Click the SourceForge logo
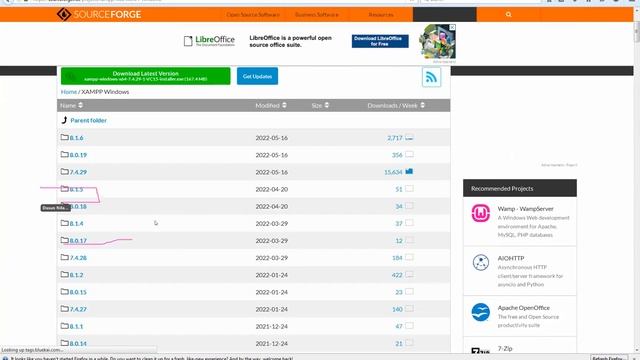The height and width of the screenshot is (360, 640). tap(99, 14)
